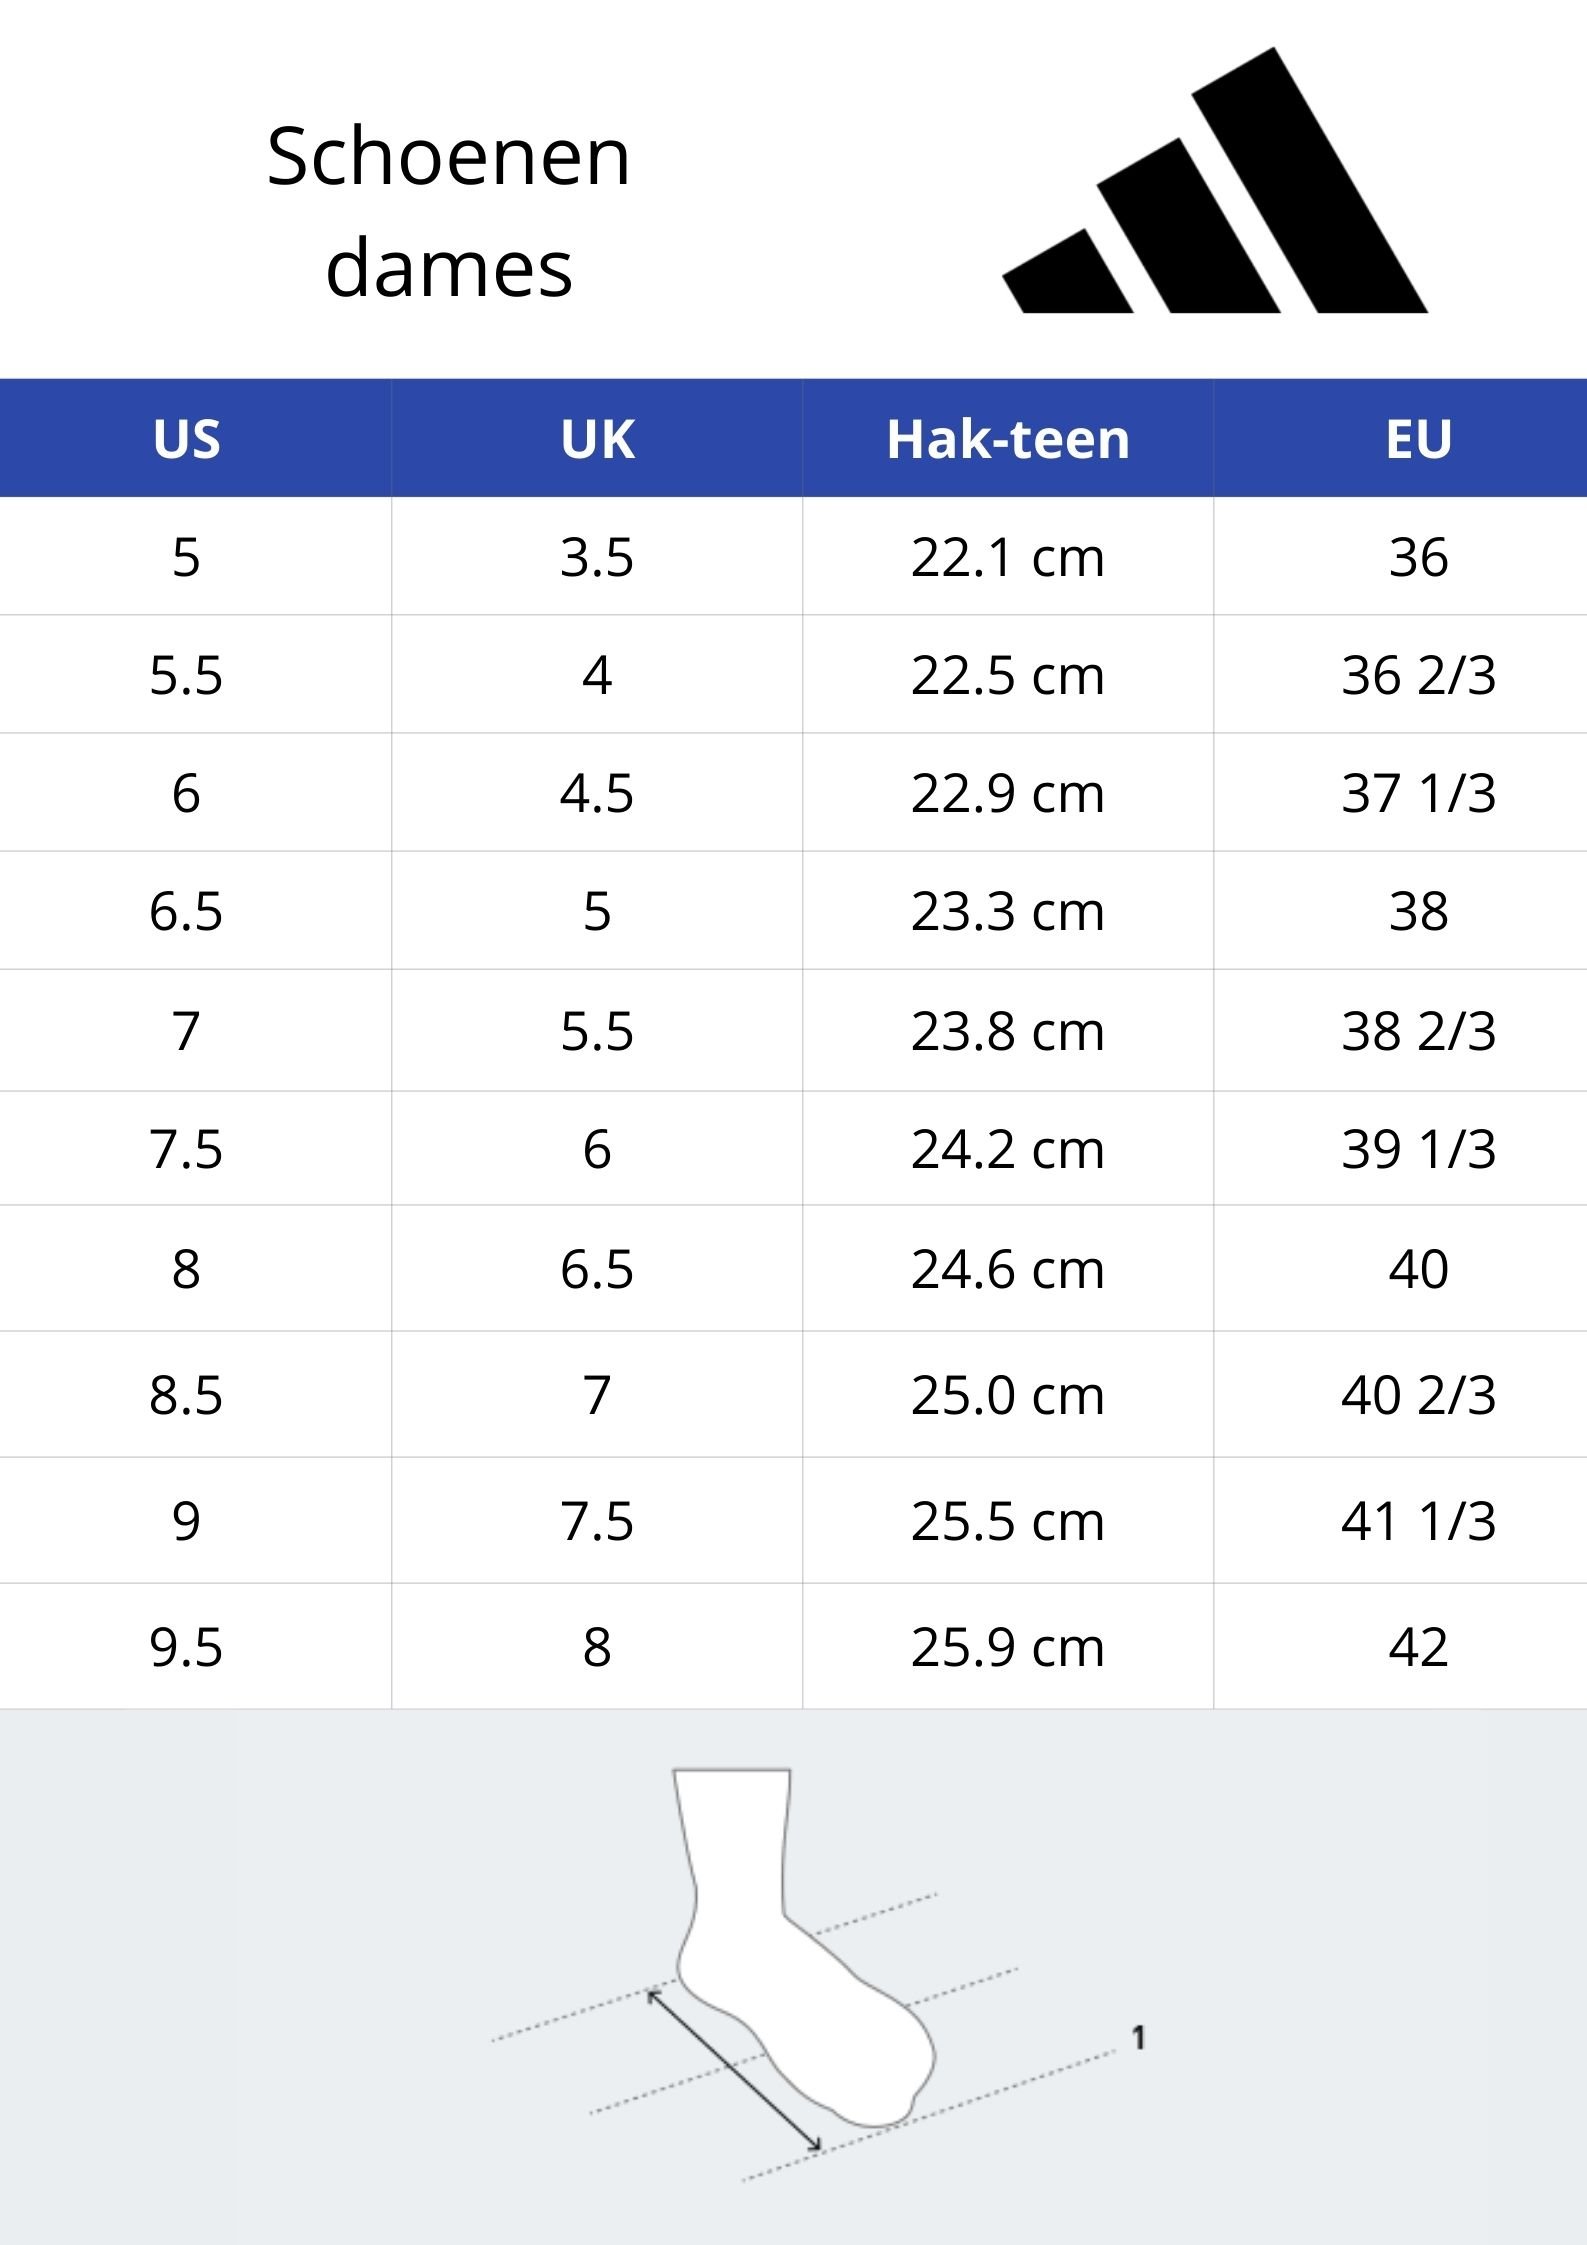Select the 22.1 cm length cell
Viewport: 1587px width, 2245px height.
coord(1008,557)
